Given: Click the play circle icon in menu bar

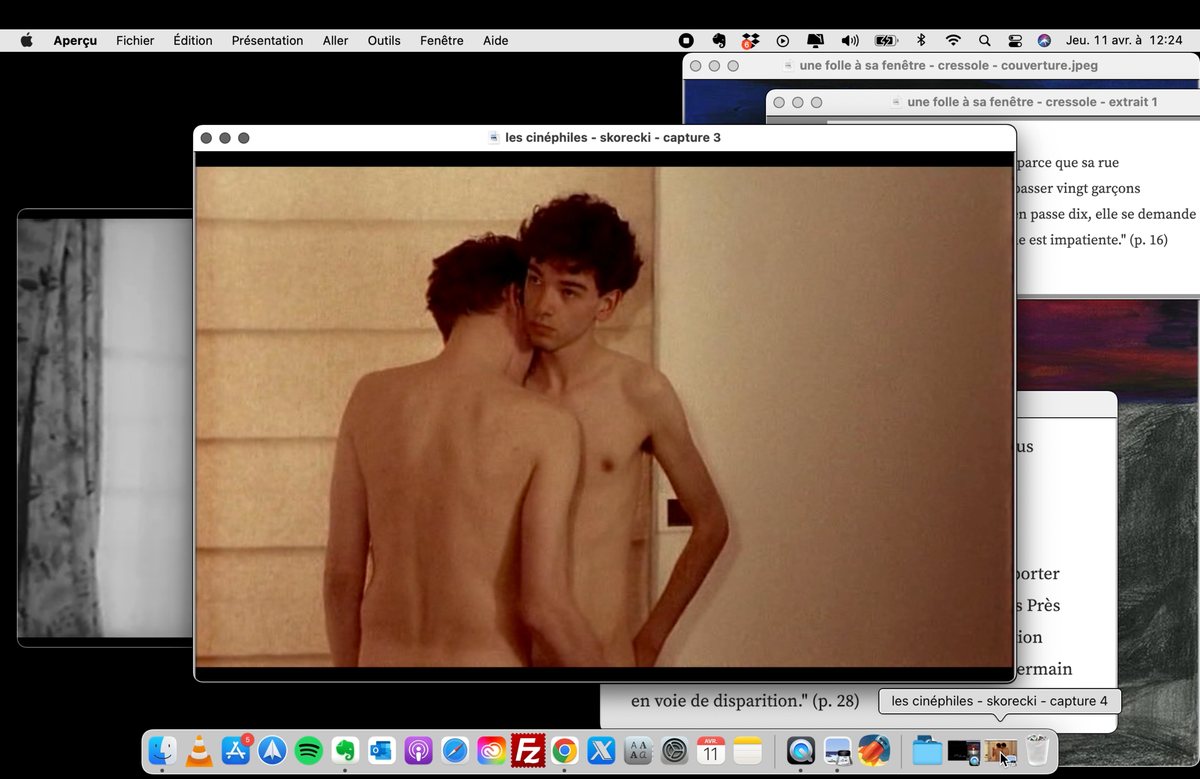Looking at the screenshot, I should (783, 41).
